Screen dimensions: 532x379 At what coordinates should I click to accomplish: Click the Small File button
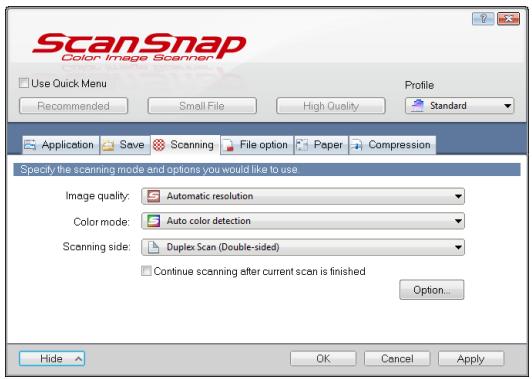coord(202,106)
